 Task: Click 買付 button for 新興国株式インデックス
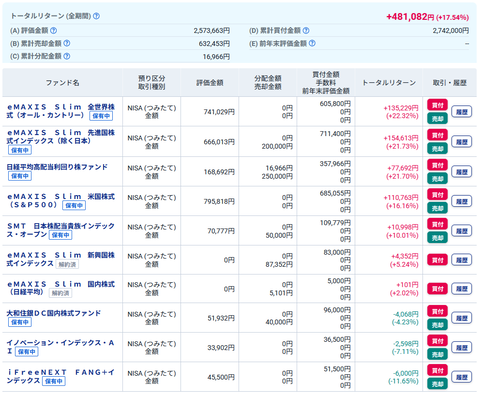coord(437,260)
